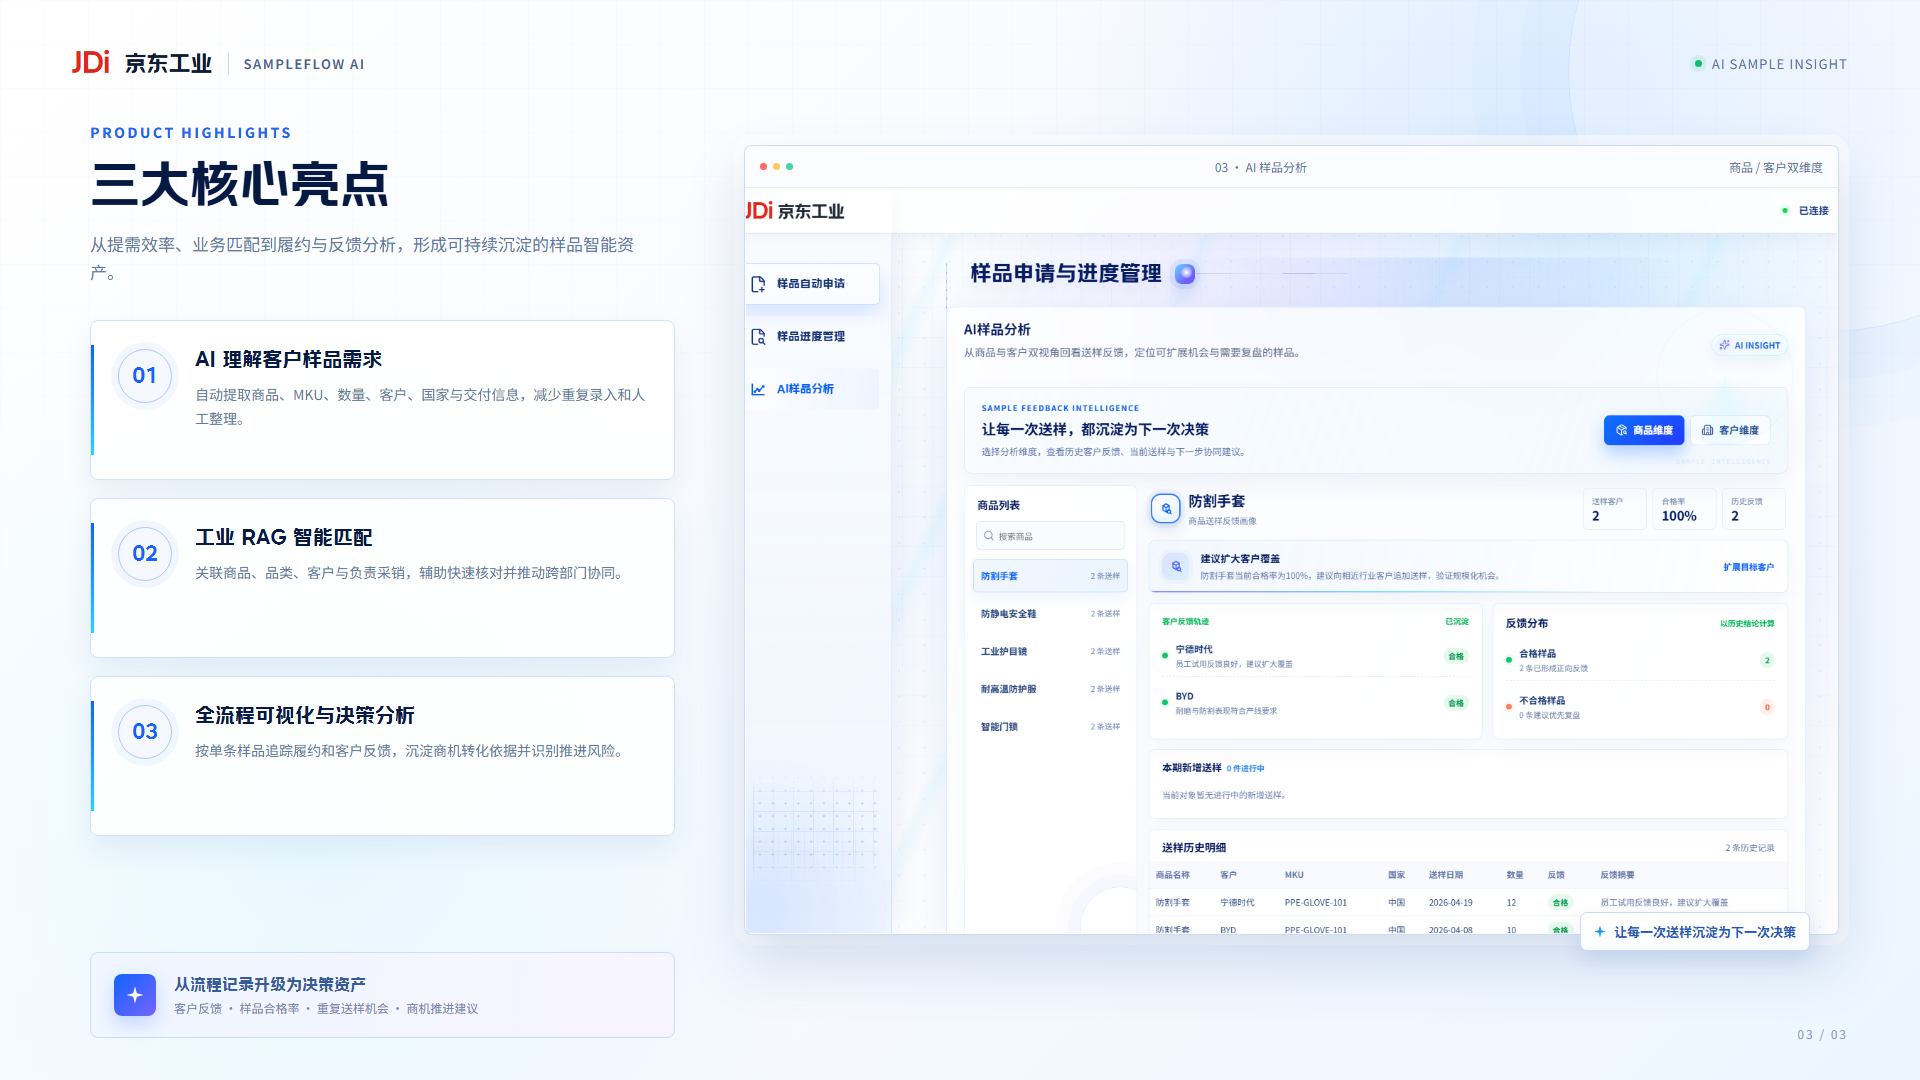Click the 03 number circle
Viewport: 1920px width, 1080px height.
point(145,731)
